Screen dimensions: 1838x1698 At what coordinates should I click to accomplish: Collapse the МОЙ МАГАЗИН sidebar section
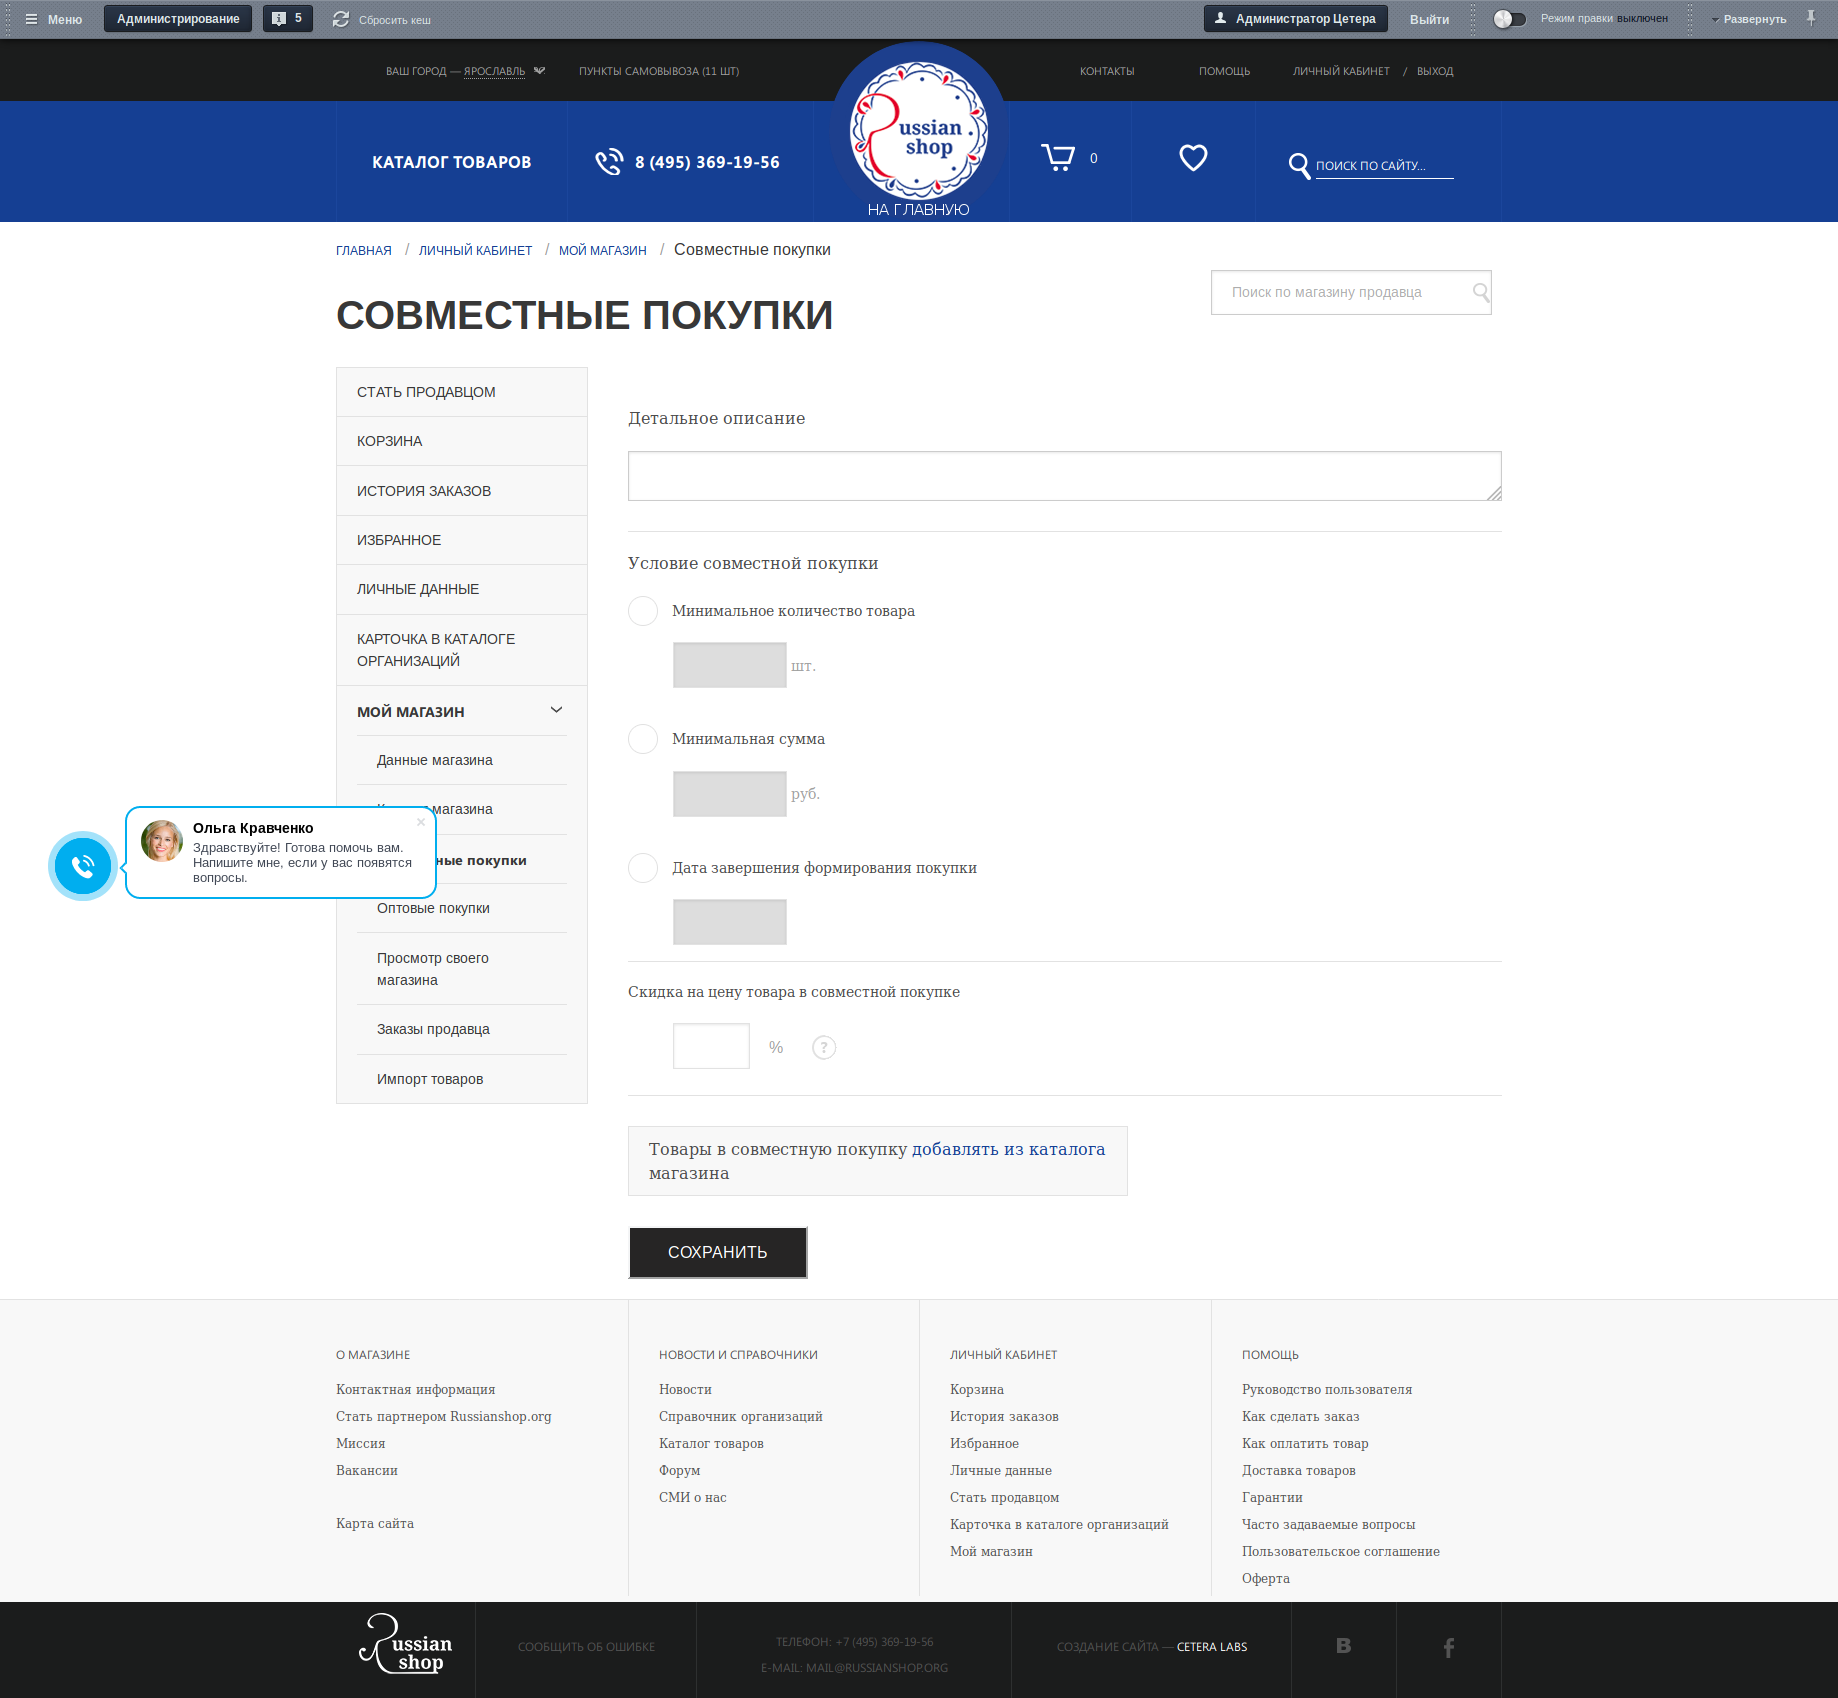pyautogui.click(x=556, y=709)
